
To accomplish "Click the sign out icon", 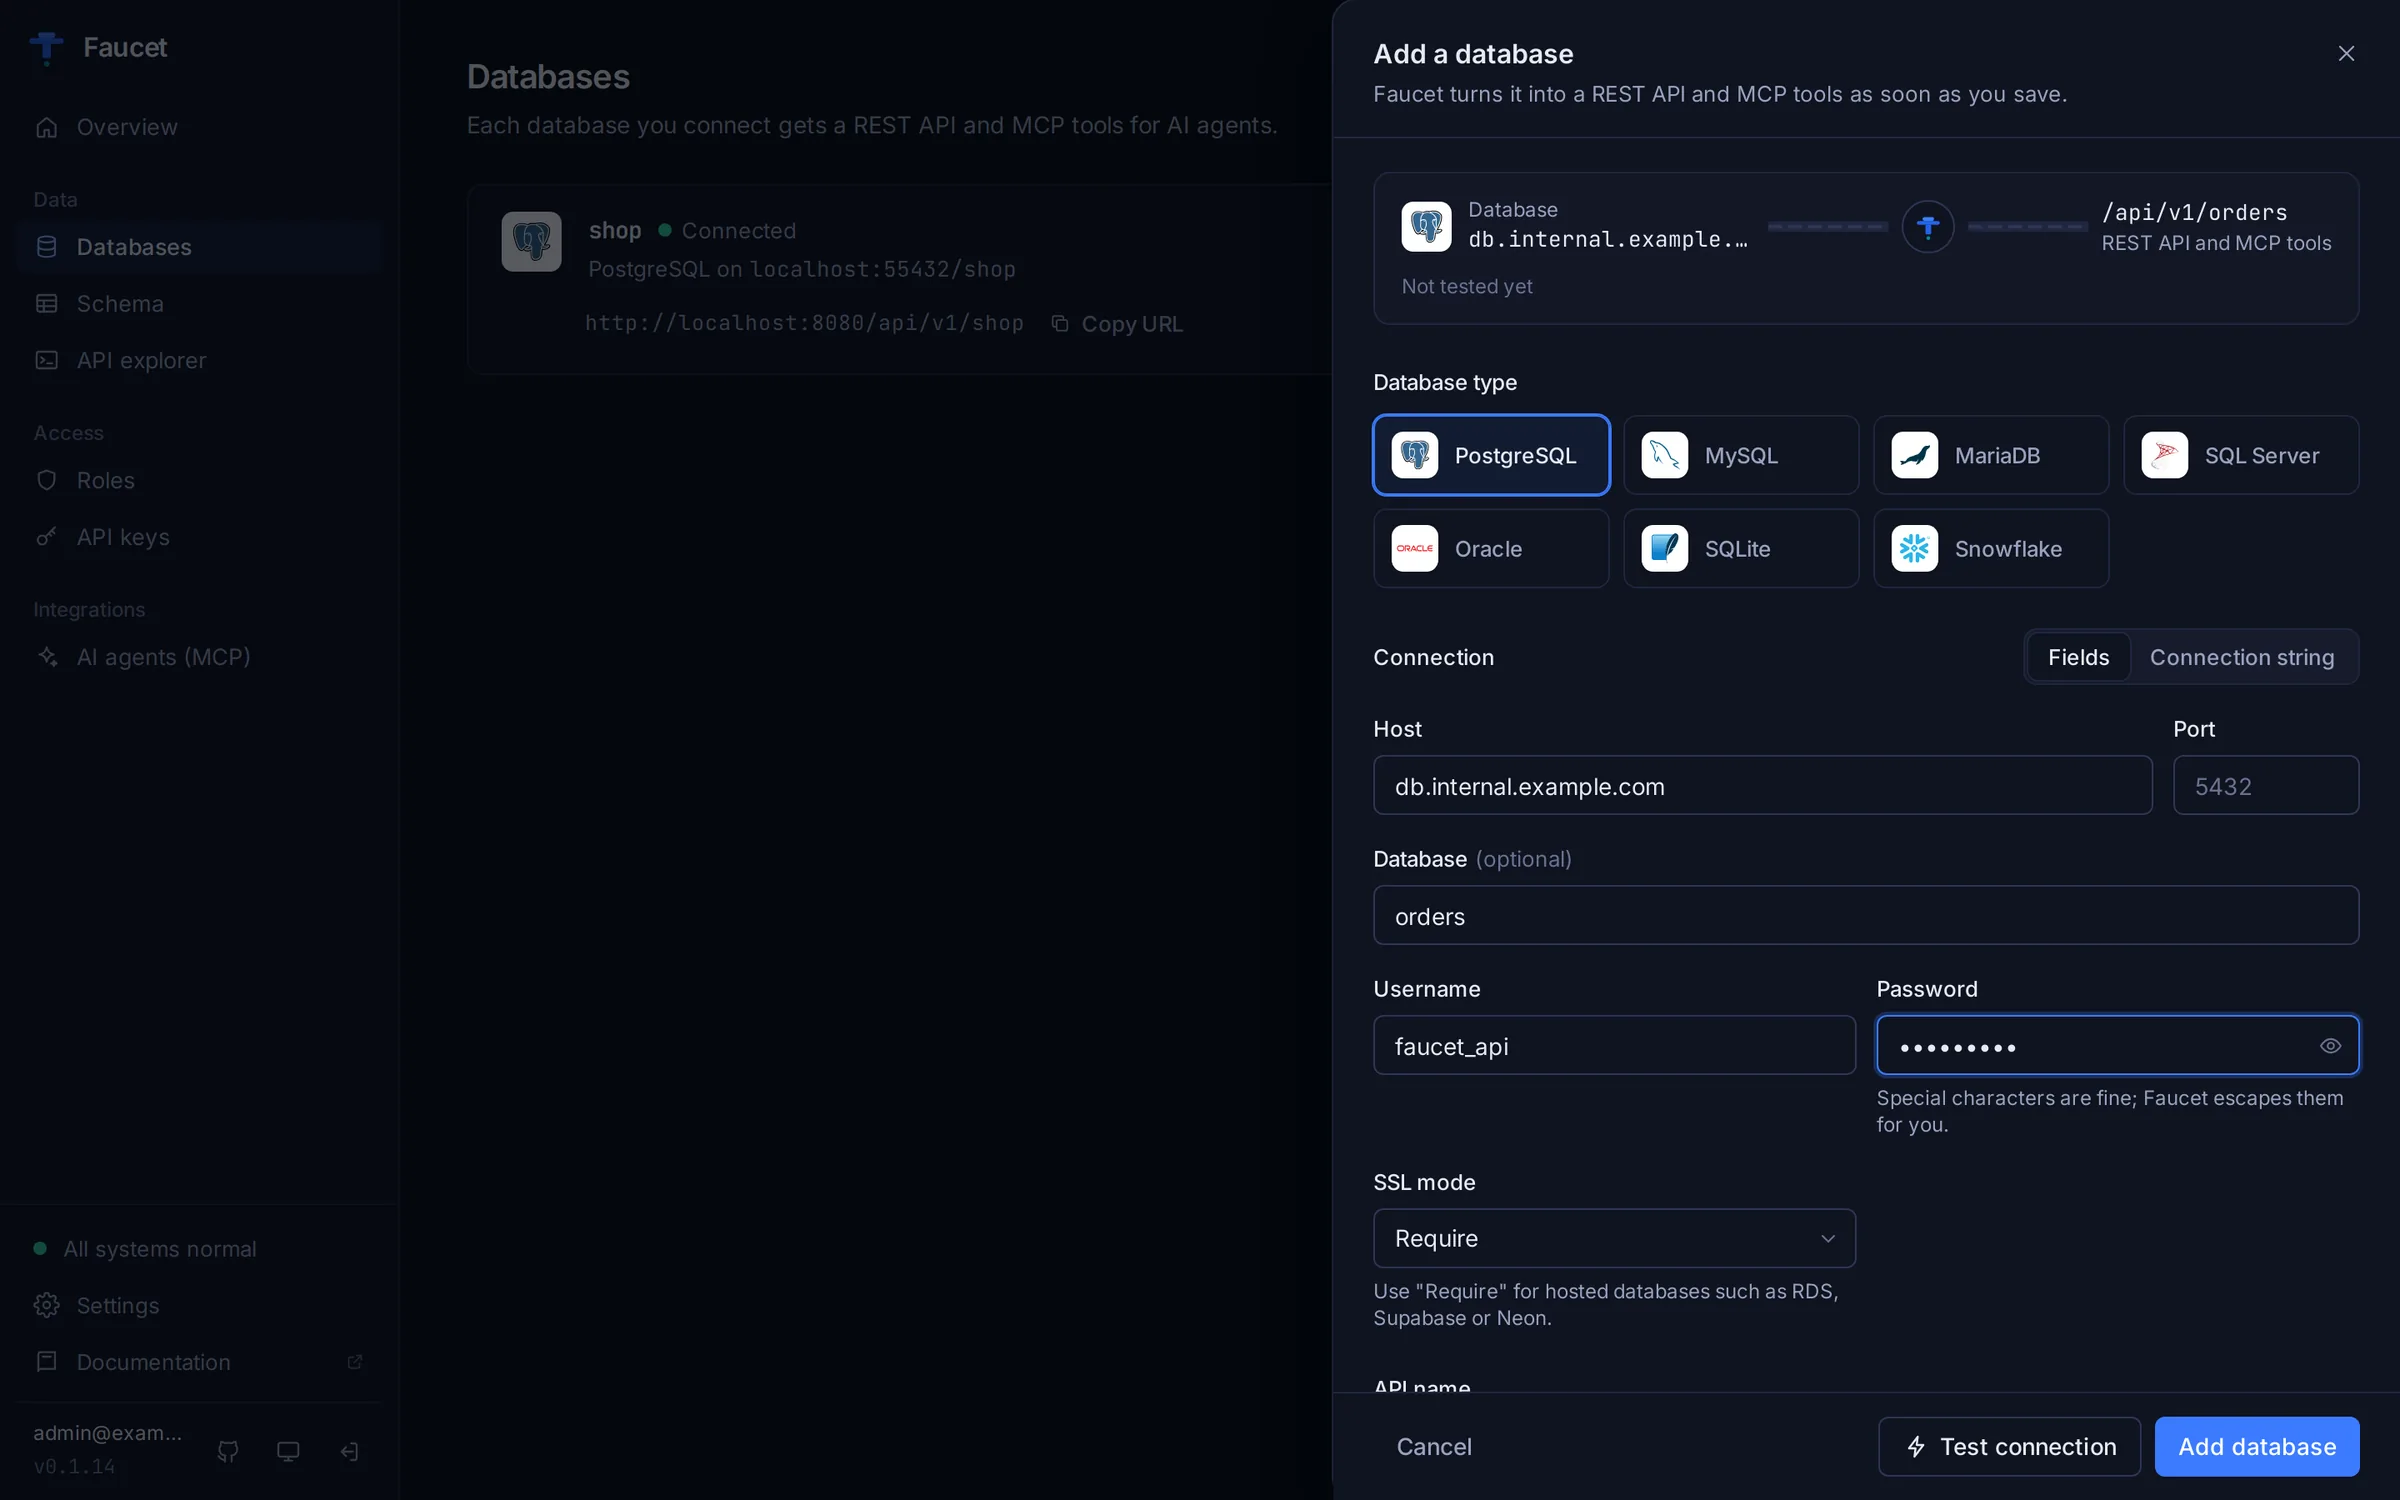I will point(349,1451).
